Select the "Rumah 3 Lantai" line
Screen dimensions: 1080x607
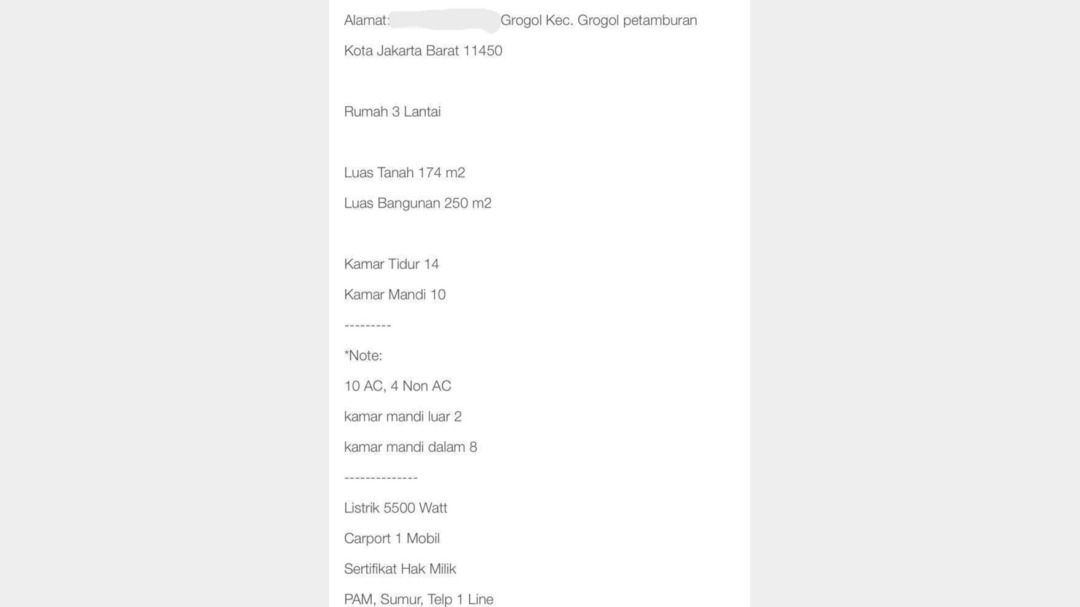pos(392,112)
